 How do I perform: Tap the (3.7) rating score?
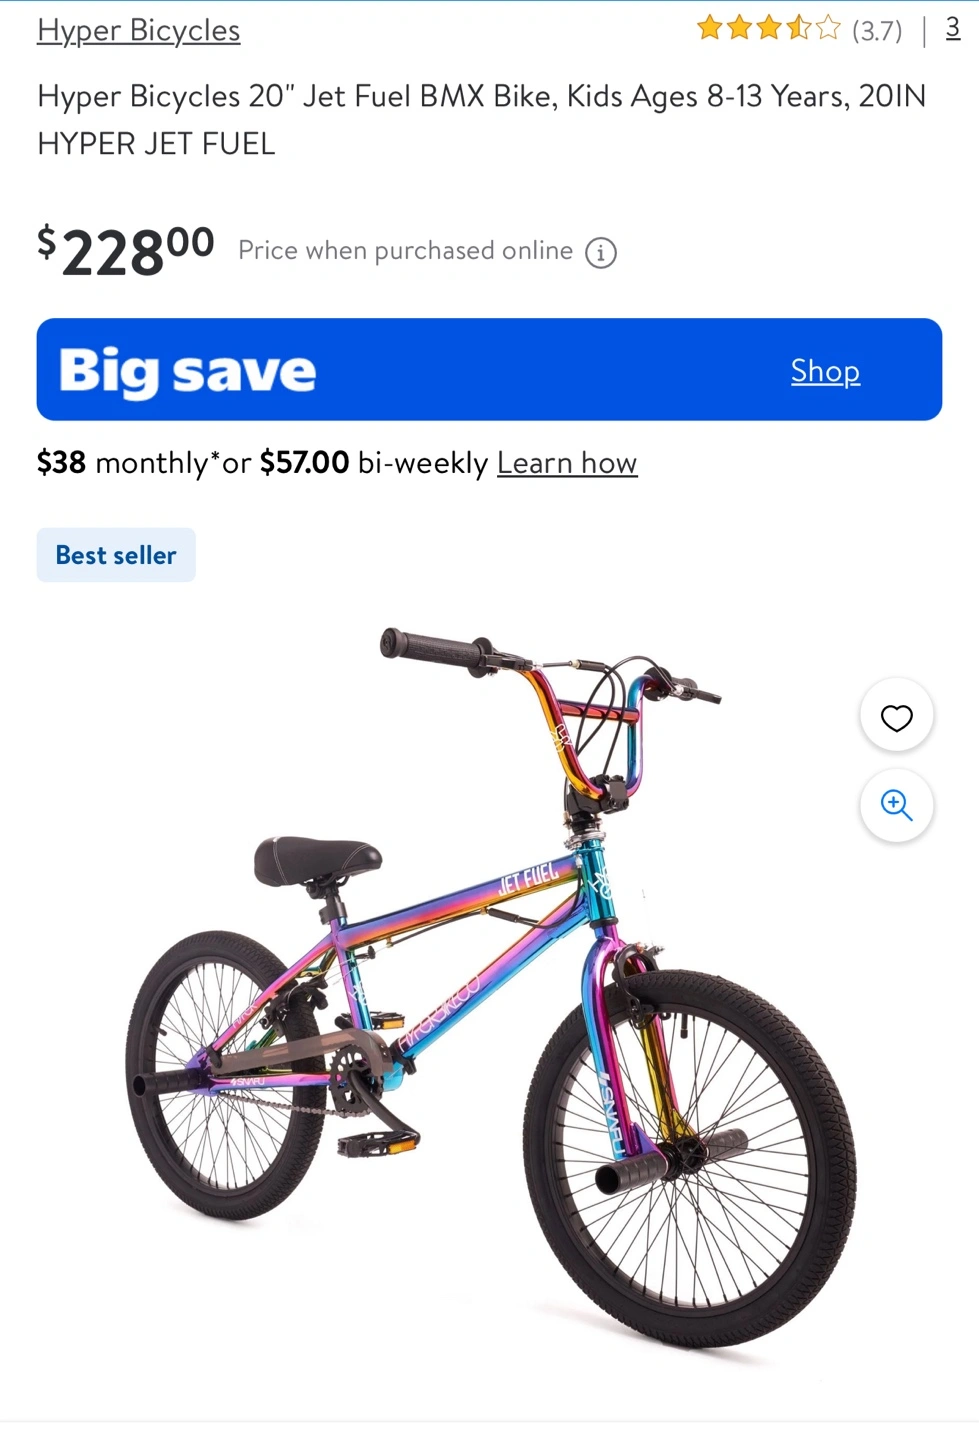(x=877, y=31)
